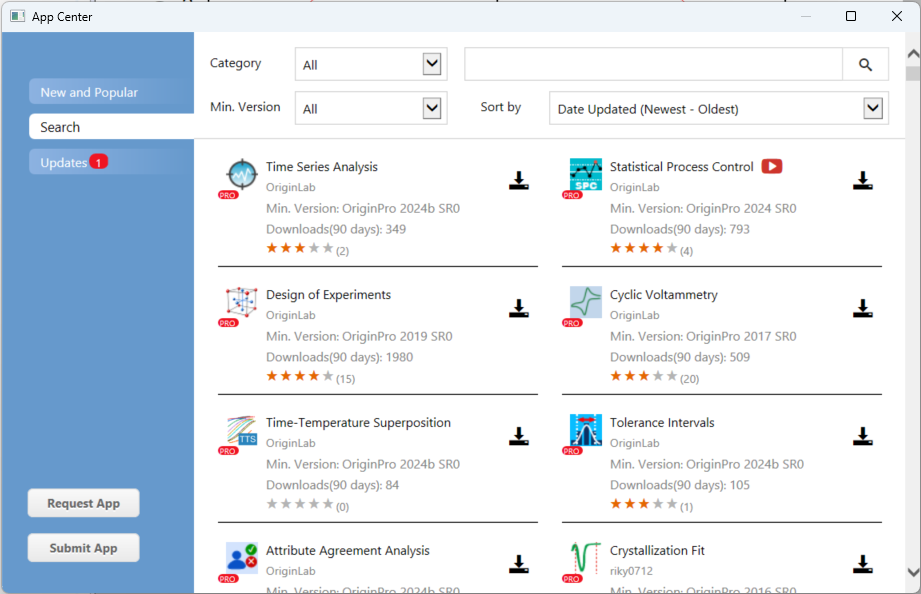
Task: Click the scroll up arrow of the scrollbar
Action: point(913,54)
